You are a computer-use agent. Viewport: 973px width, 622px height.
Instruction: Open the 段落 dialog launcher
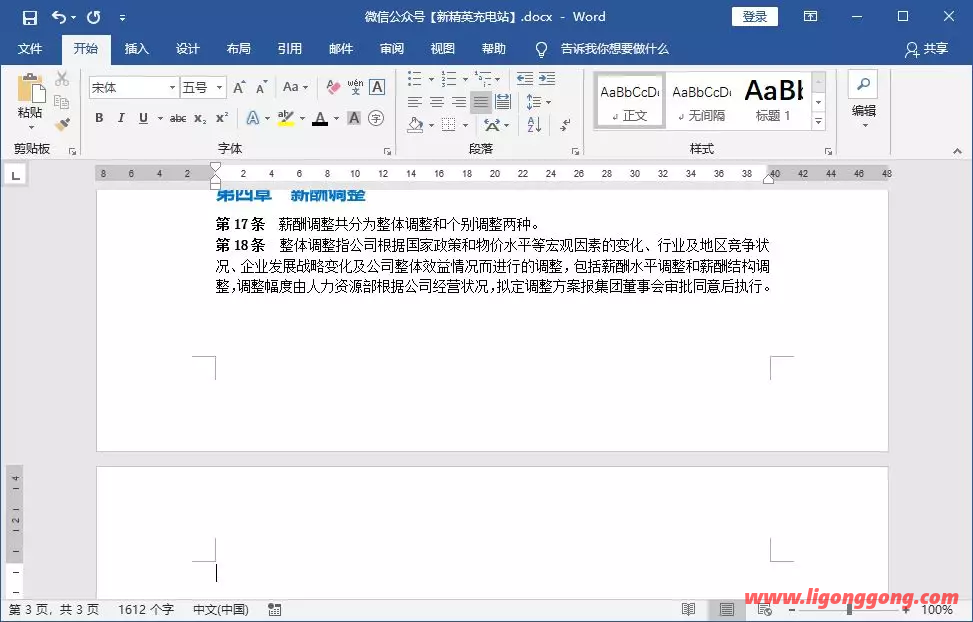[x=575, y=151]
